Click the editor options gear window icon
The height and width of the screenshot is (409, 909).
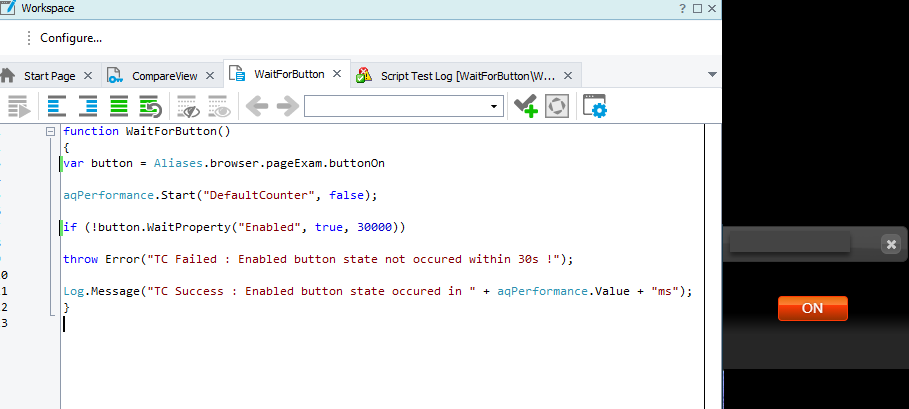pos(595,106)
